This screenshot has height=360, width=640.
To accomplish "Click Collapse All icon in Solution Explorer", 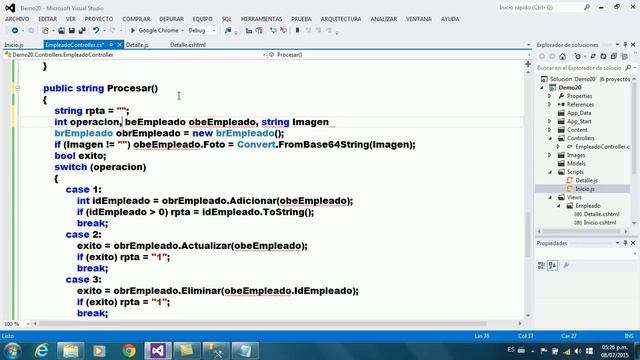I will point(613,56).
